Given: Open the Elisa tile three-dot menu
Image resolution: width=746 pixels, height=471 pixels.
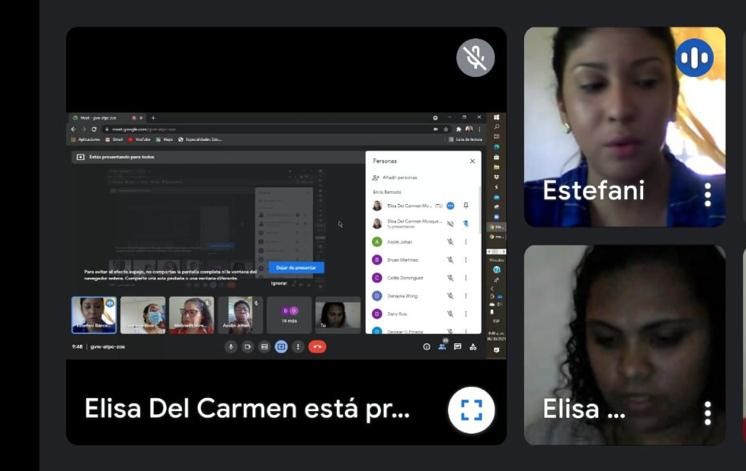Looking at the screenshot, I should click(x=707, y=413).
